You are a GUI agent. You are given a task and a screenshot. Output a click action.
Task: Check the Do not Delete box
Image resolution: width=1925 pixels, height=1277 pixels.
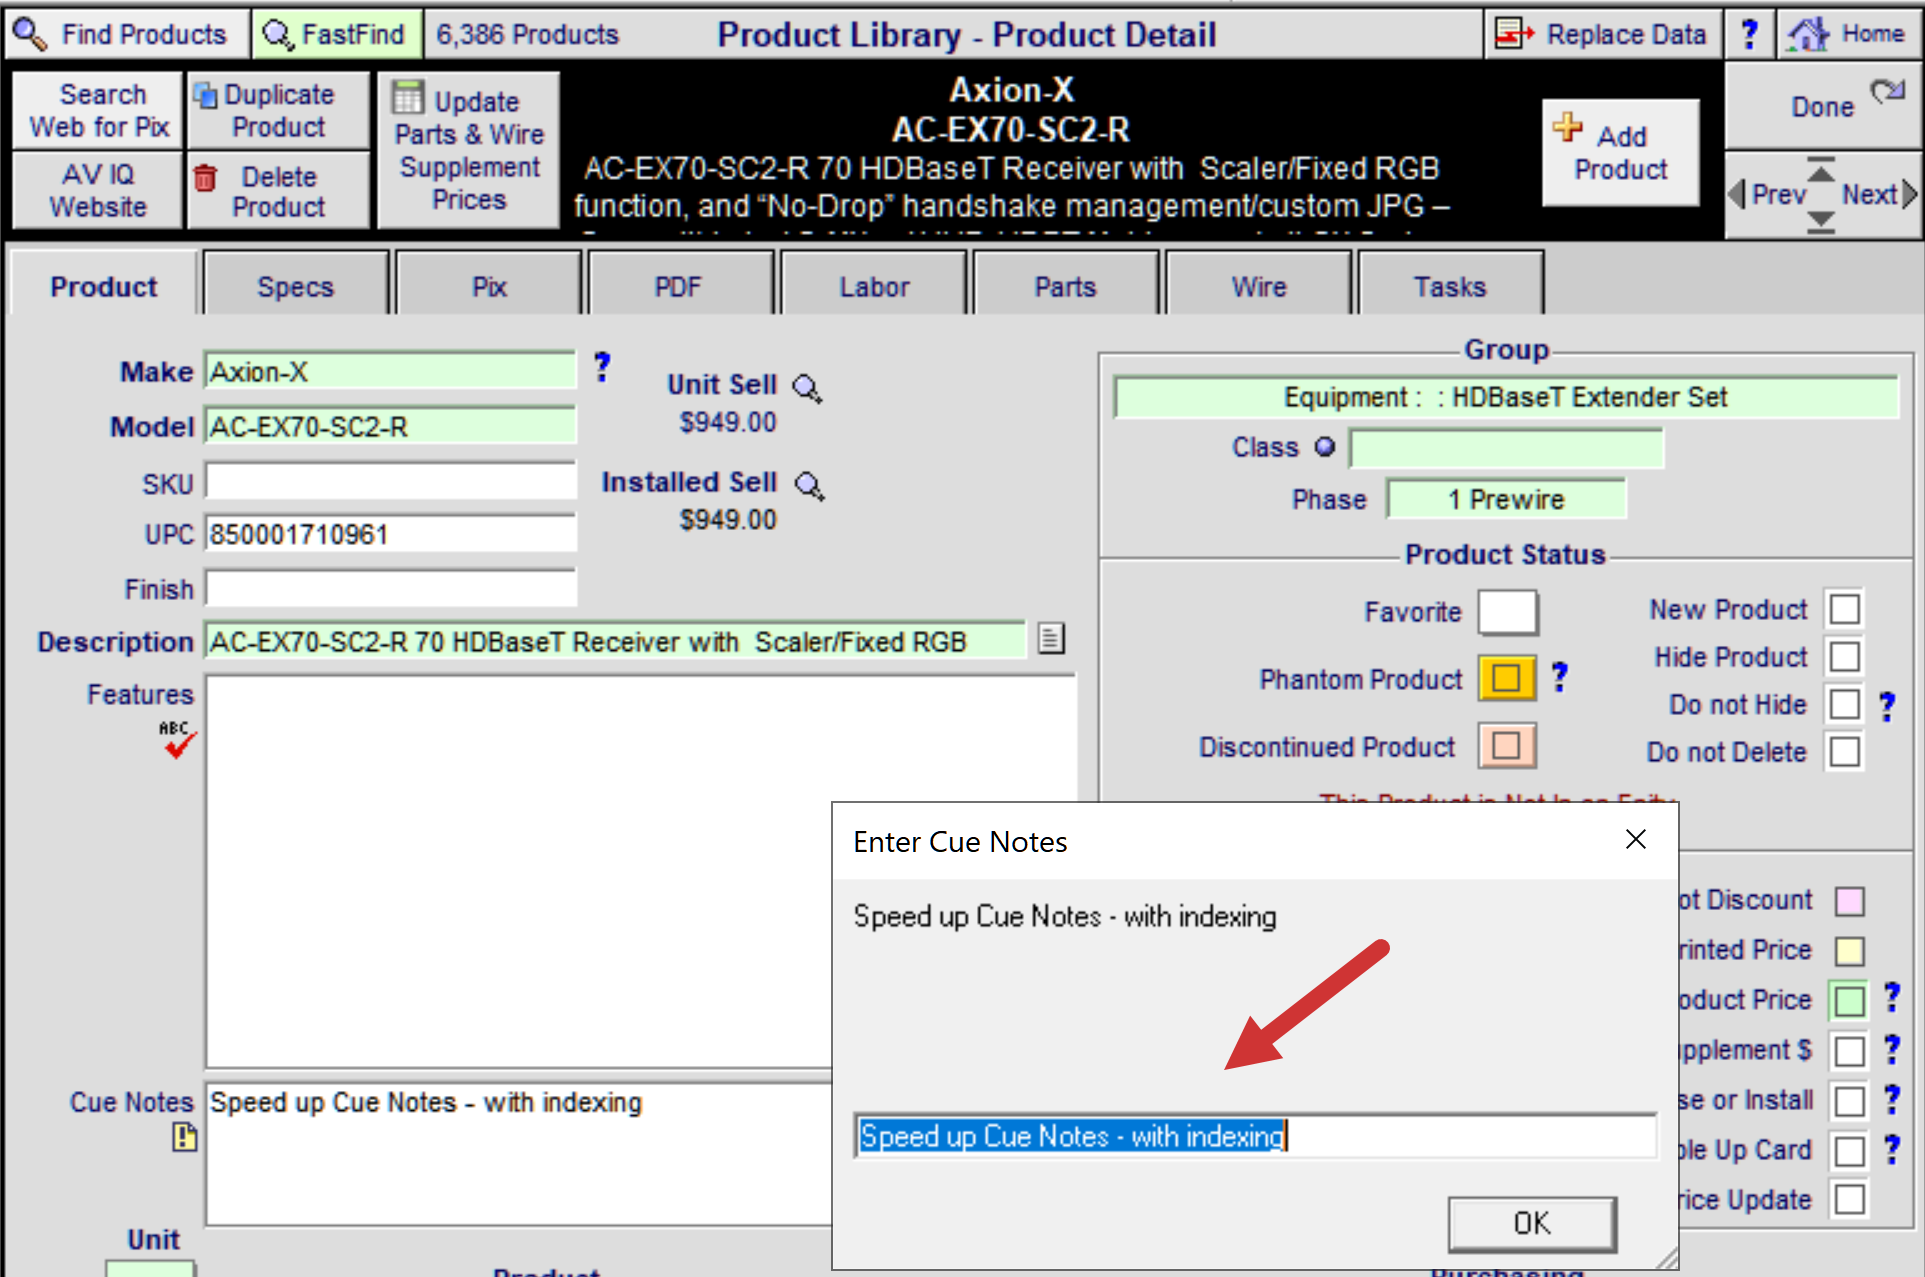click(1845, 751)
